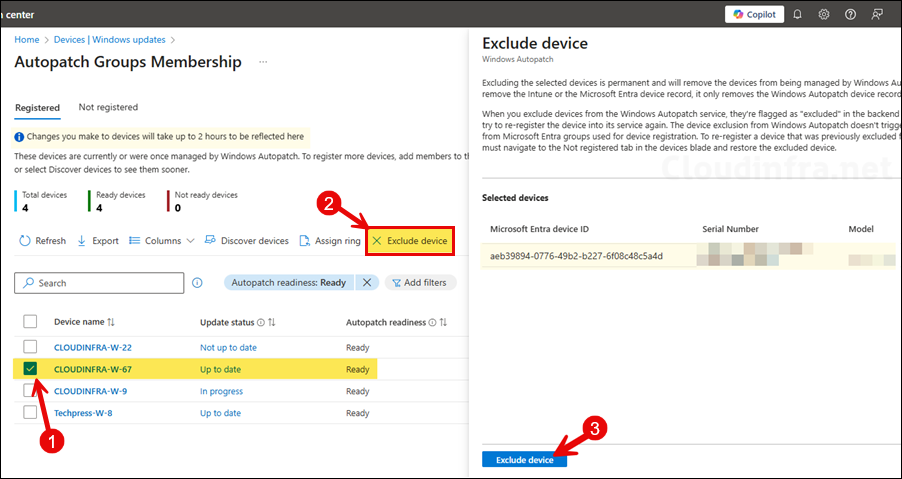Click the blue Exclude device confirm button

(525, 460)
